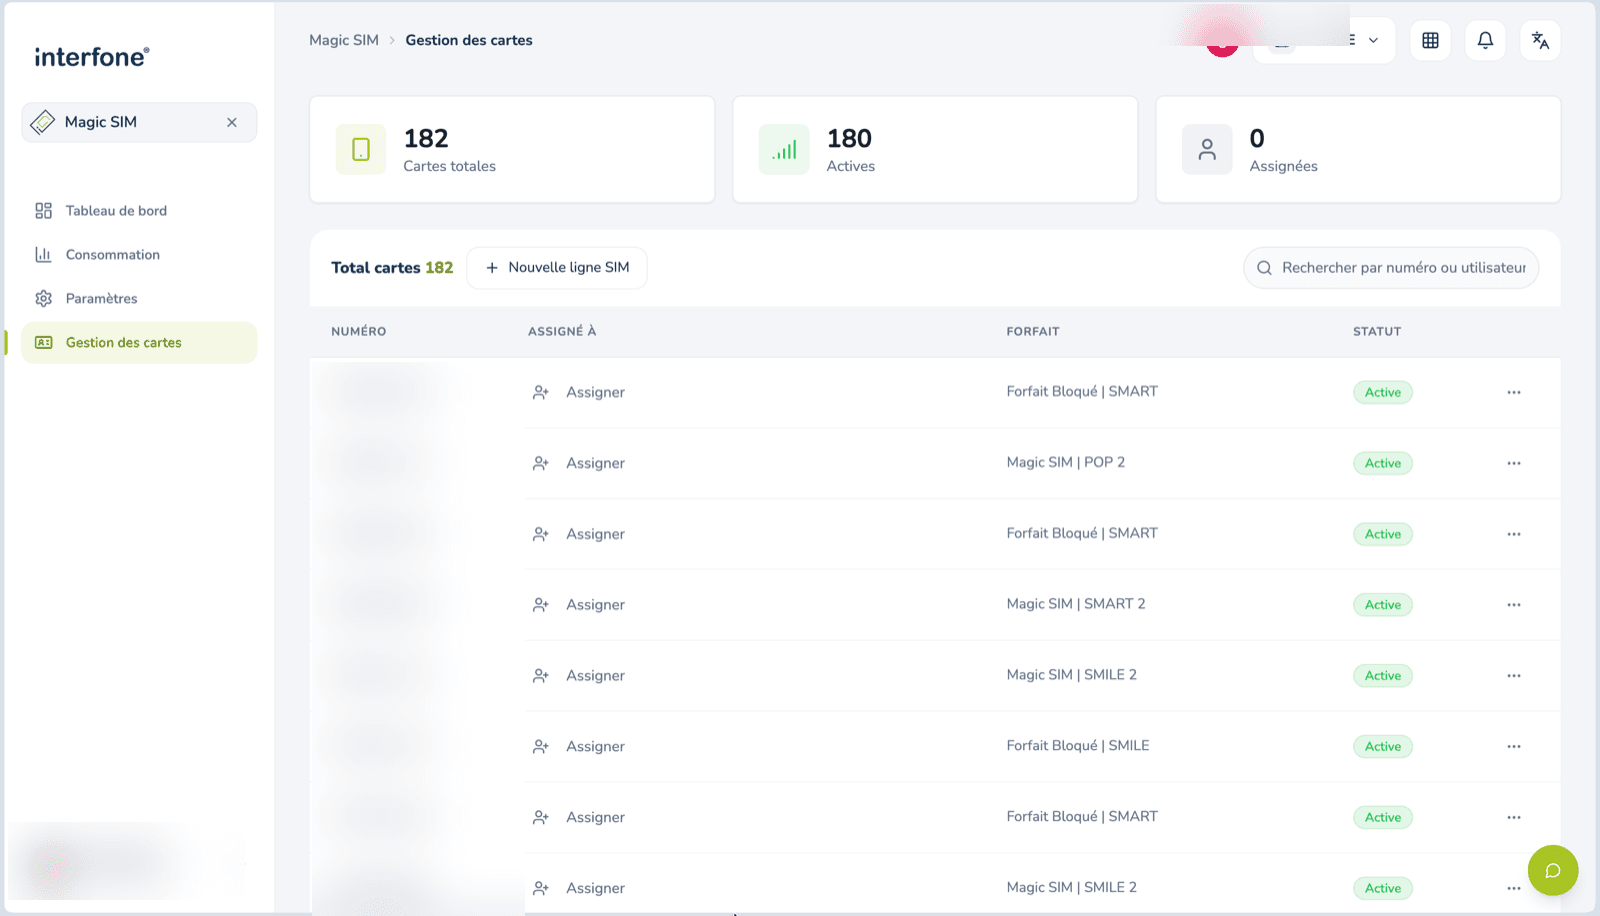Click the Magic SIM breadcrumb link
The width and height of the screenshot is (1600, 916).
click(x=344, y=40)
